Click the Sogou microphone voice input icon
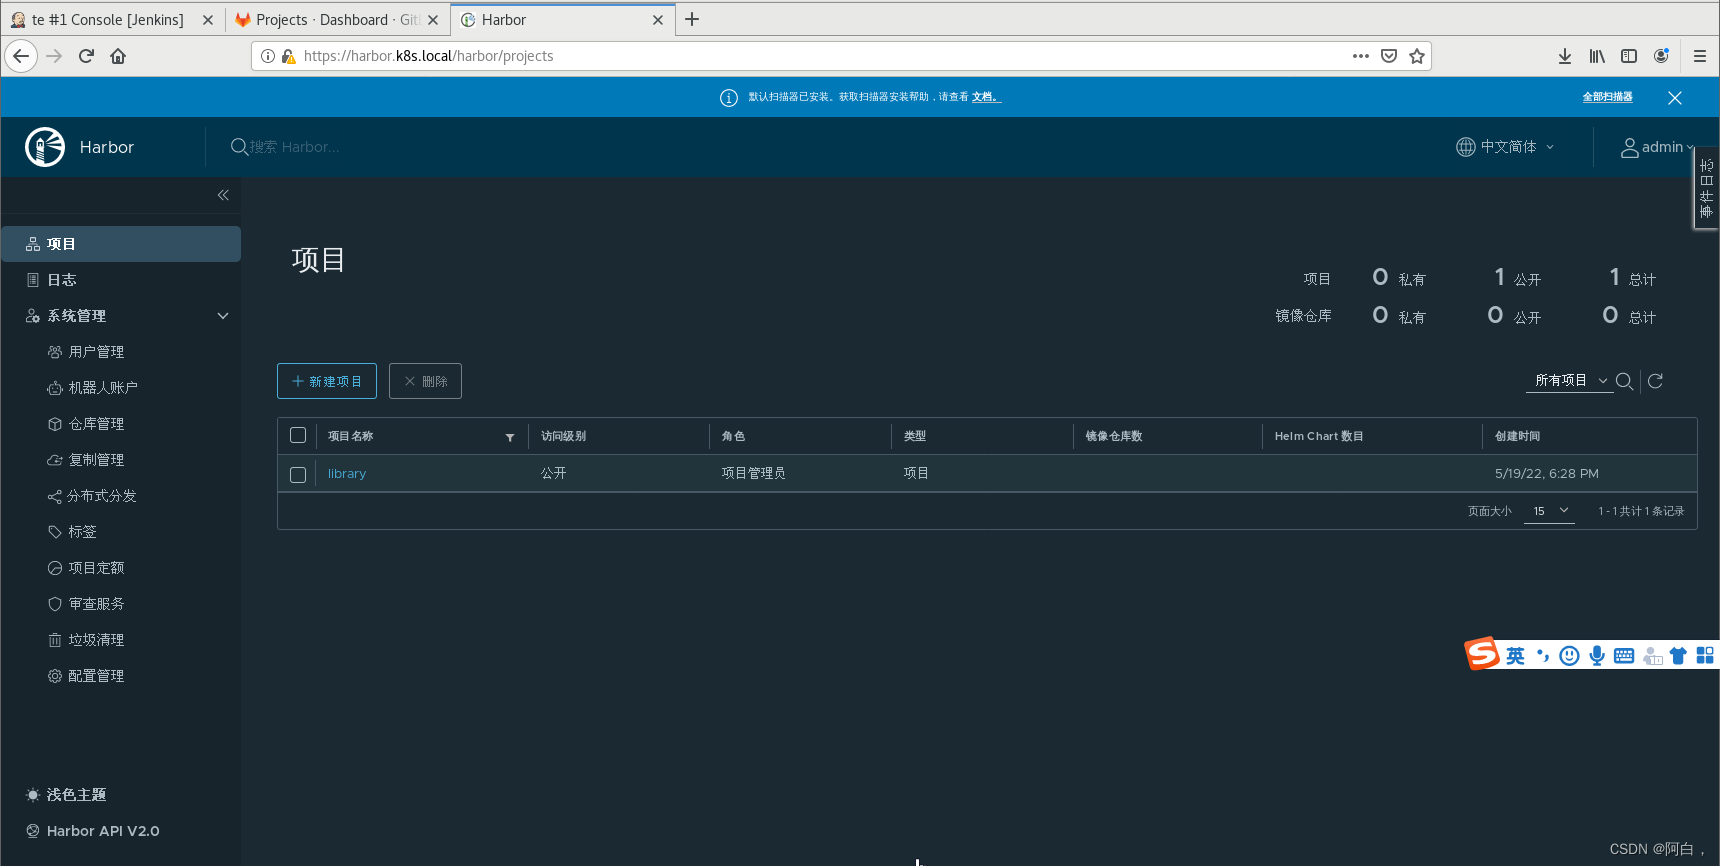Screen dimensions: 1720x866 1597,656
